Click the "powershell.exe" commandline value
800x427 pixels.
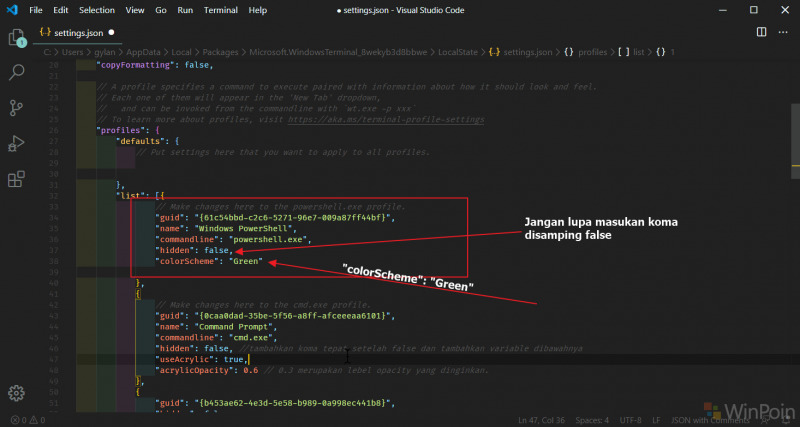(269, 239)
